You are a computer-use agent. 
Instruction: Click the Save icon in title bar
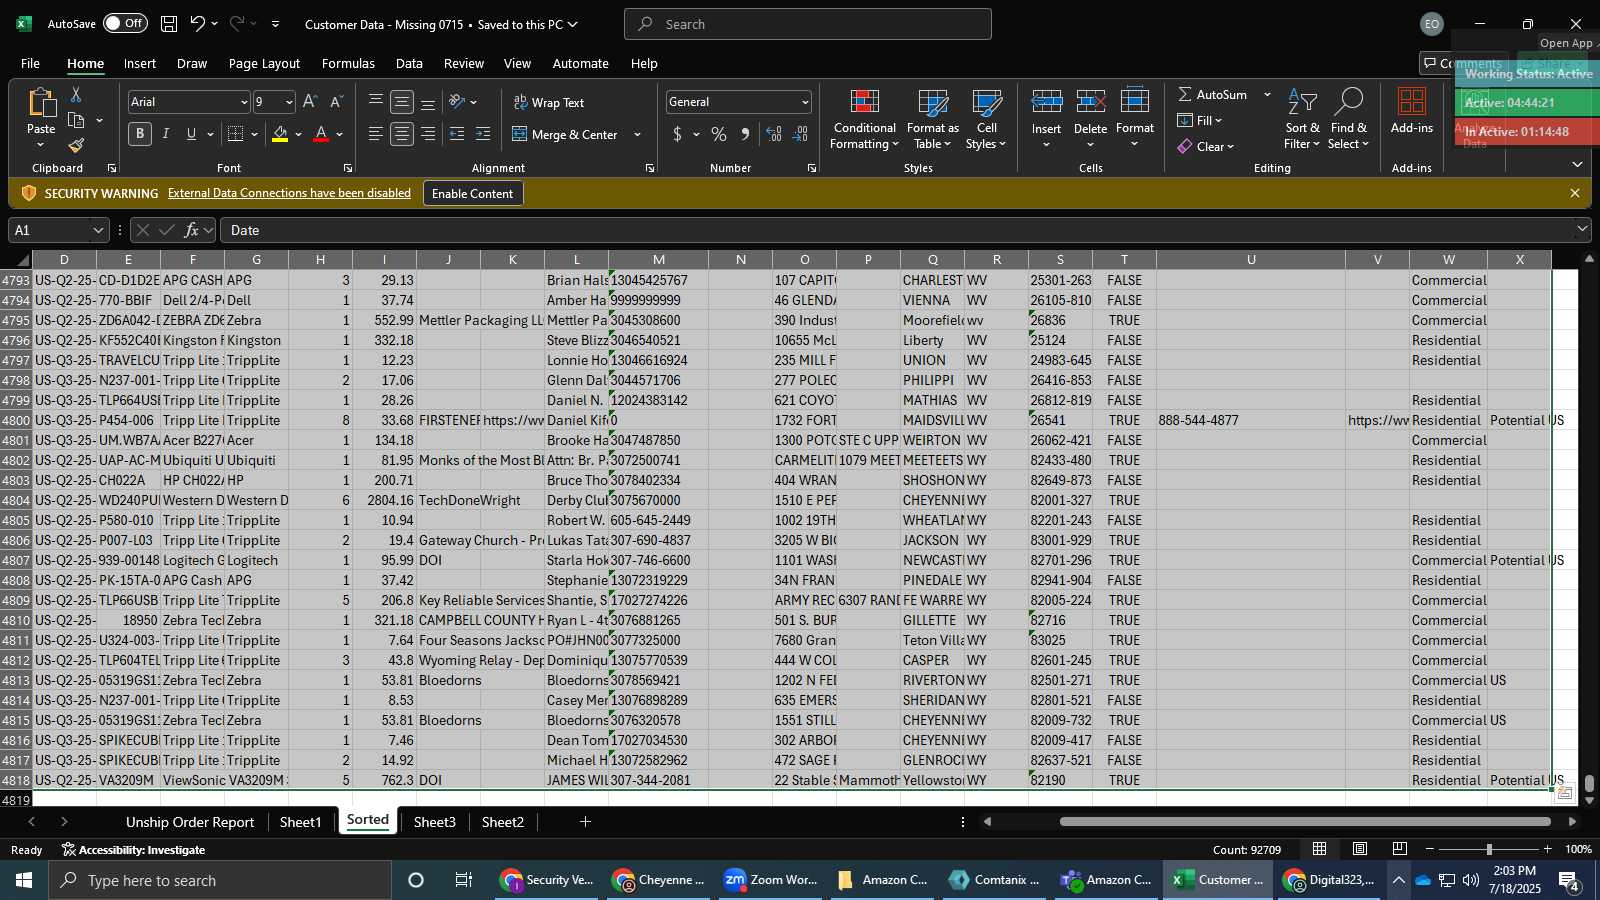tap(169, 24)
